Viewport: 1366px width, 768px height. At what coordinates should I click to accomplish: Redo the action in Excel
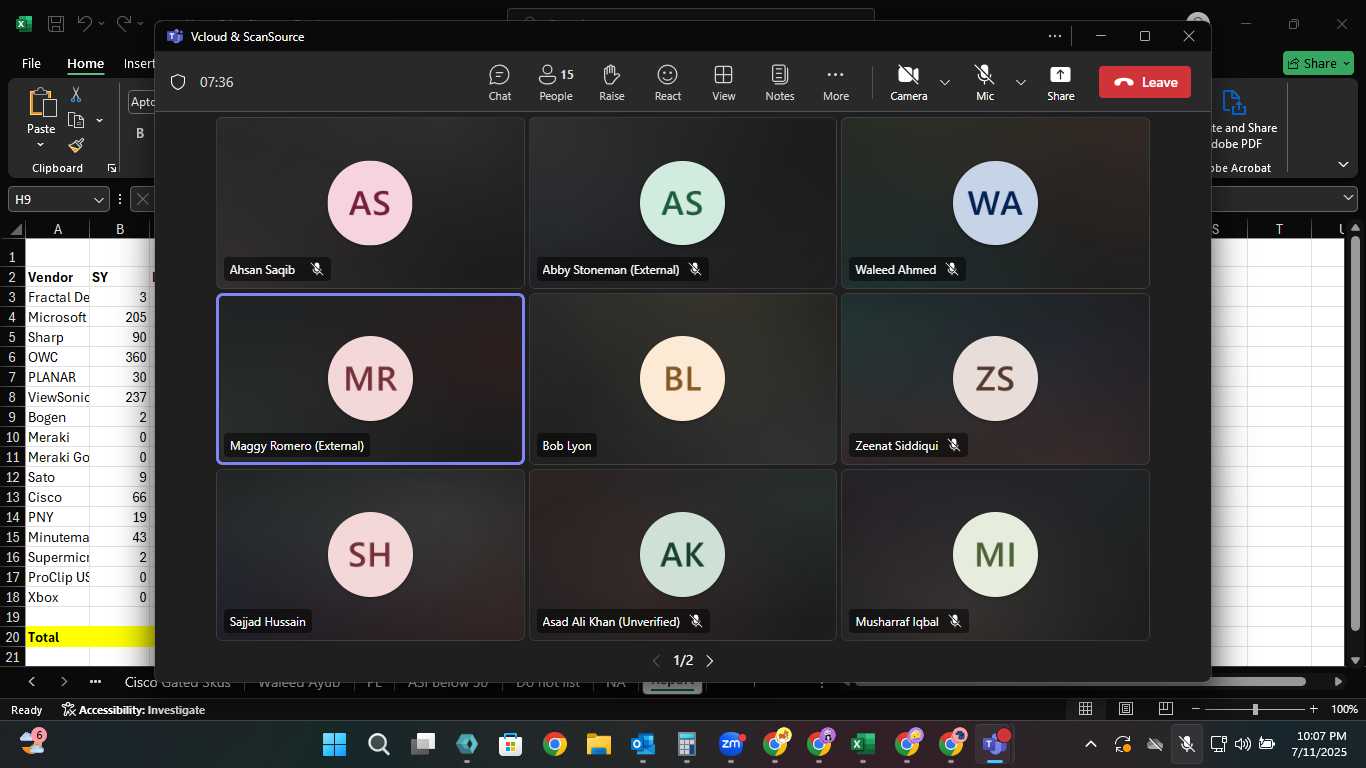pos(123,23)
